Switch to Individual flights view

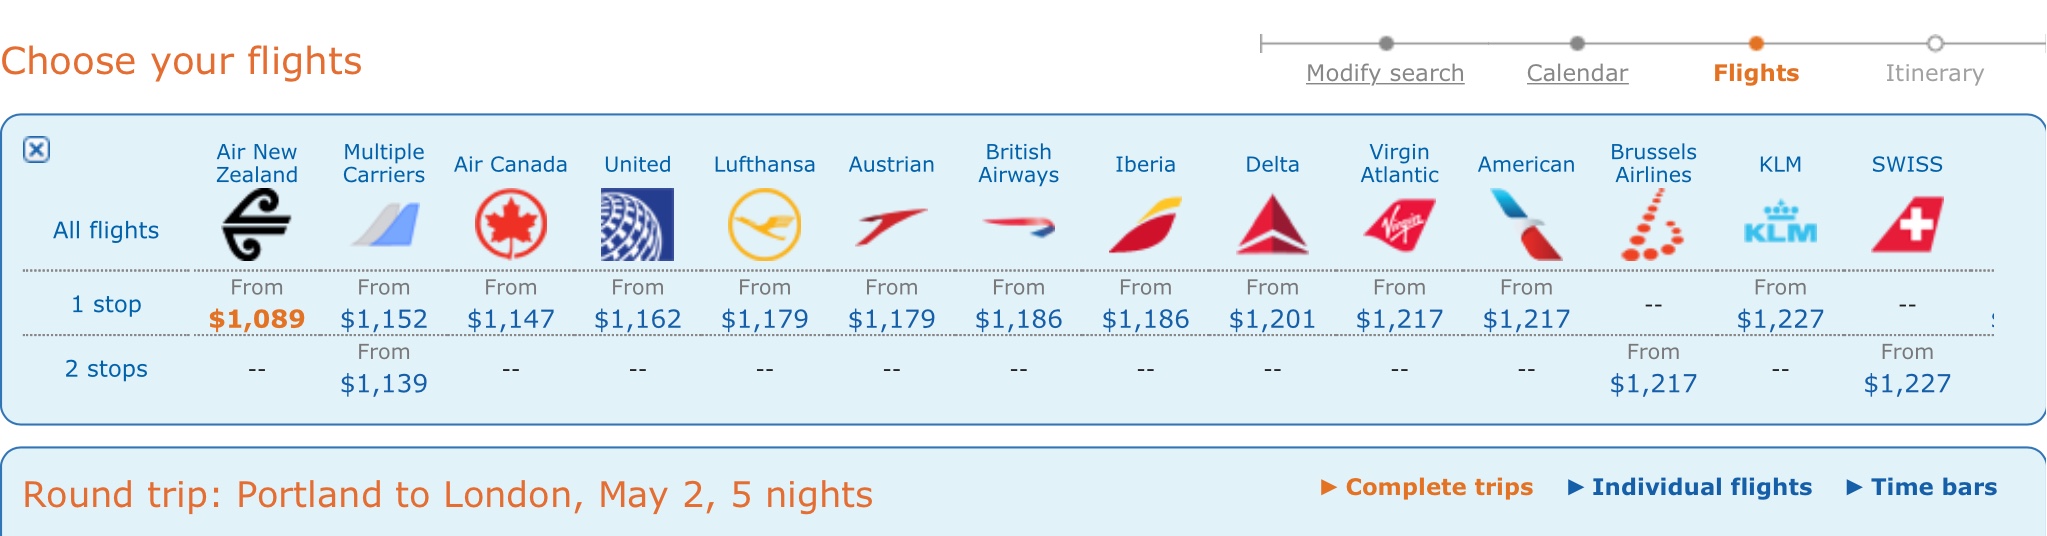point(1701,487)
